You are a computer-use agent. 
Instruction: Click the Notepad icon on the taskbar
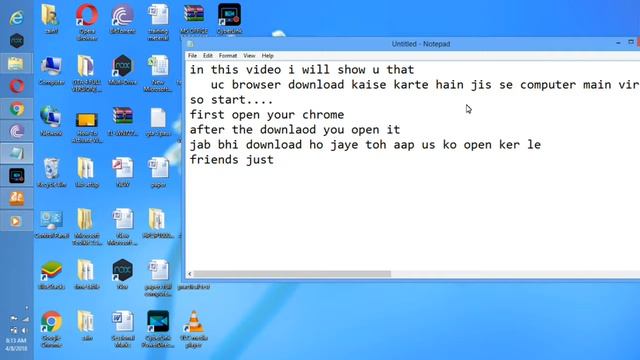coord(17,153)
